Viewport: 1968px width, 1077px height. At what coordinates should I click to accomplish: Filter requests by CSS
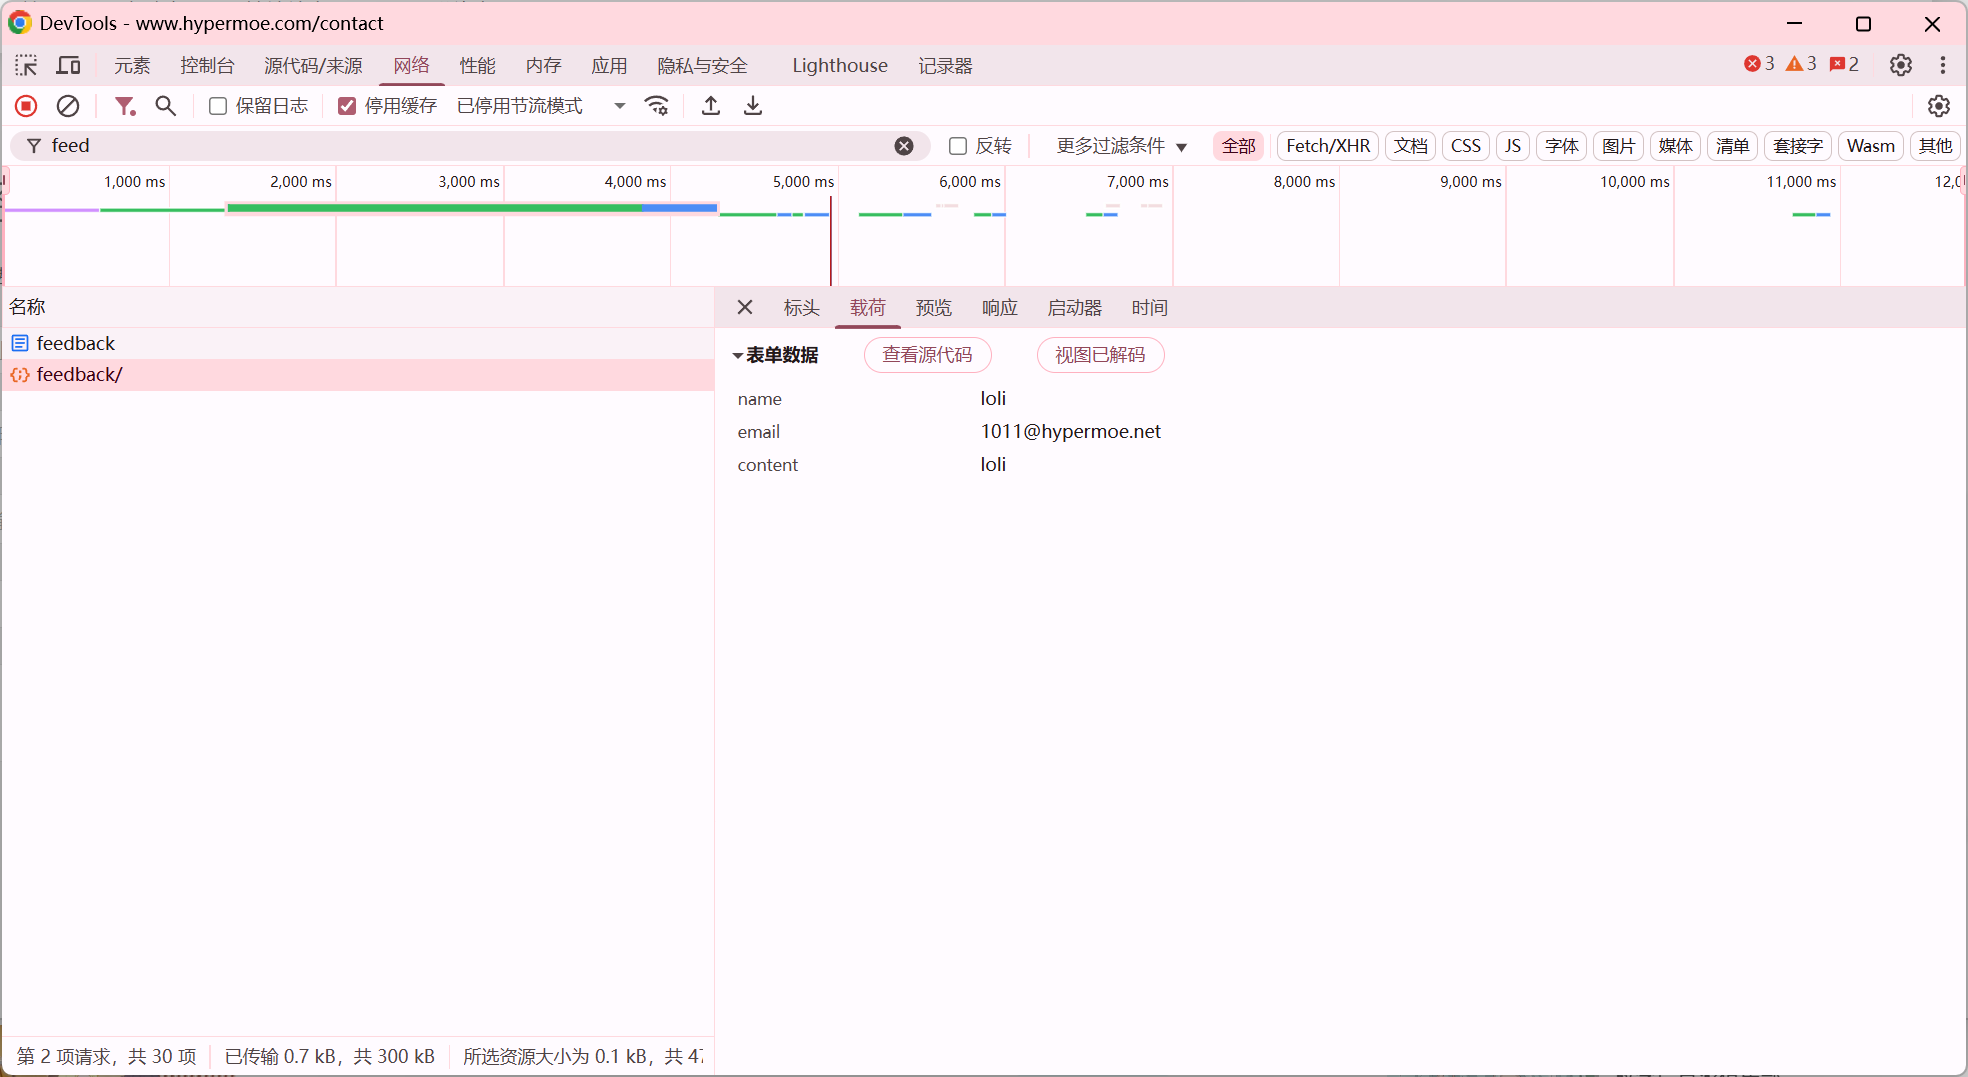(1466, 146)
